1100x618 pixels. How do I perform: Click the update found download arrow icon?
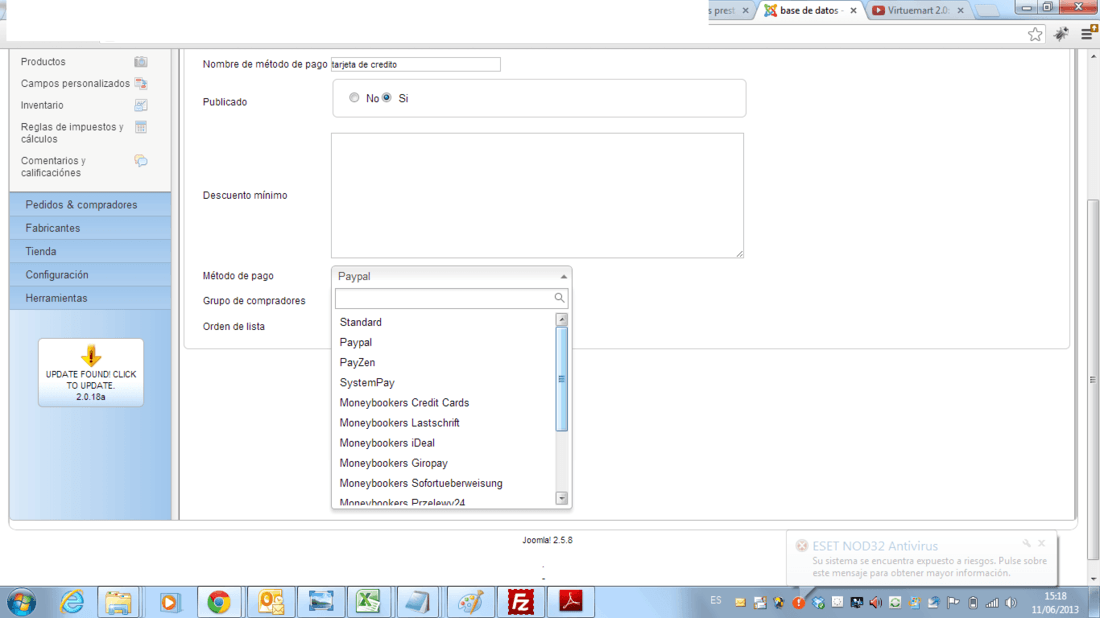point(90,356)
